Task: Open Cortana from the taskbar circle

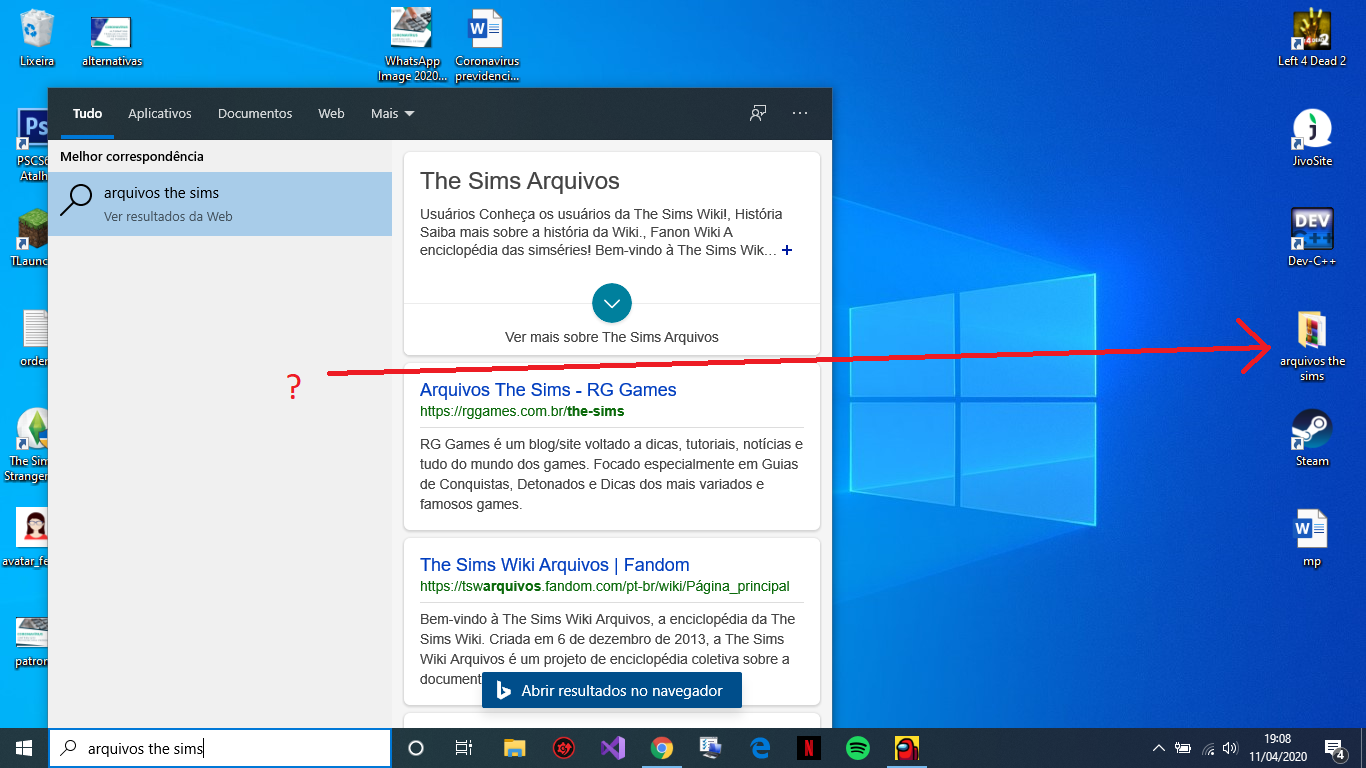Action: (416, 748)
